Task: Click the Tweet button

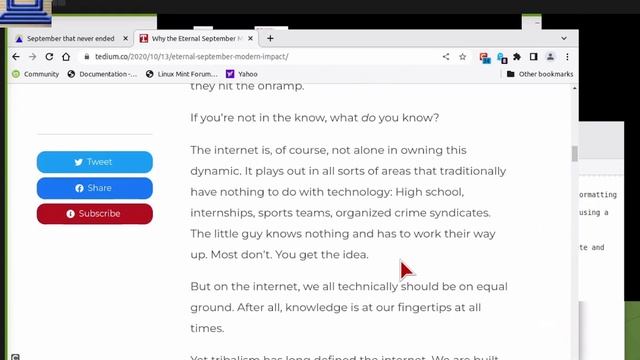Action: (95, 162)
